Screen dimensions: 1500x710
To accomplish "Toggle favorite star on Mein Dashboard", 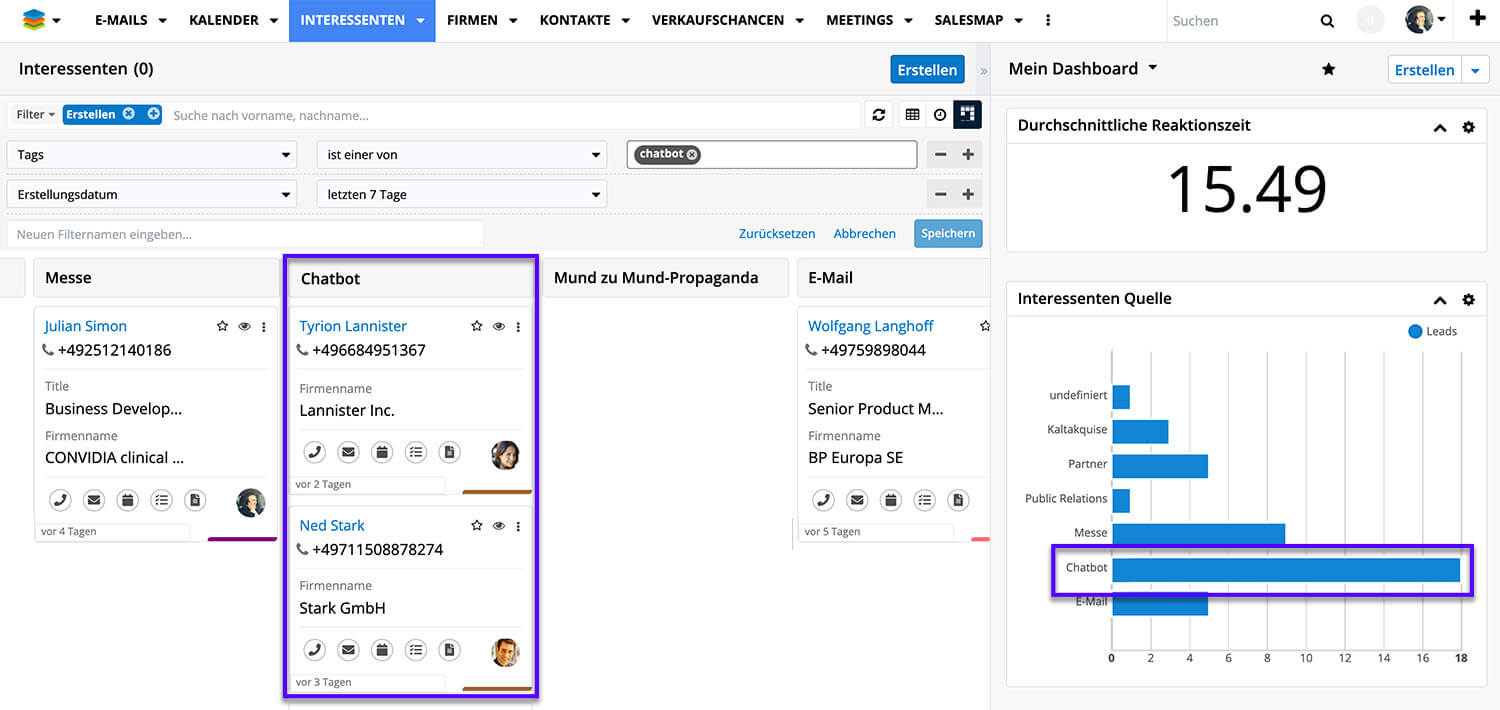I will tap(1328, 69).
